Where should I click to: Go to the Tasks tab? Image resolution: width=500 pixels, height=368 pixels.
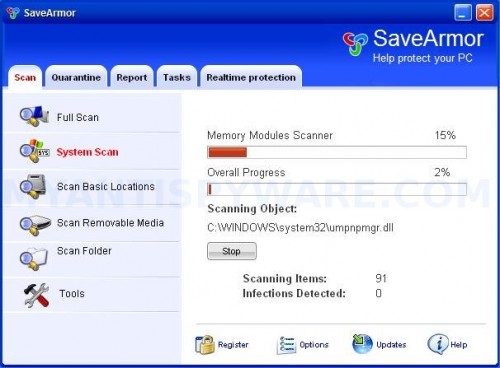[177, 77]
